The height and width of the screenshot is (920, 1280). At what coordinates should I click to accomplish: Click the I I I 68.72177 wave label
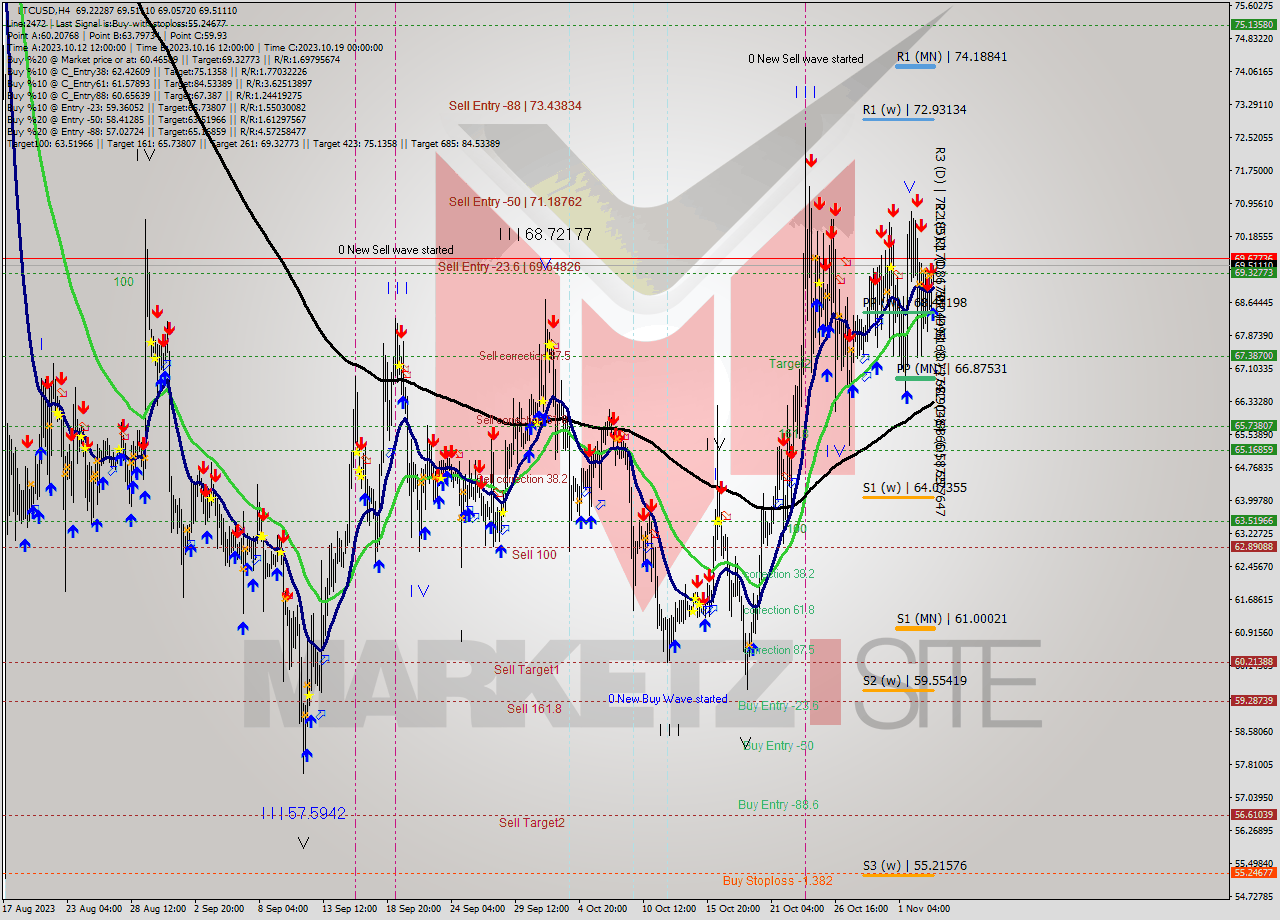546,234
